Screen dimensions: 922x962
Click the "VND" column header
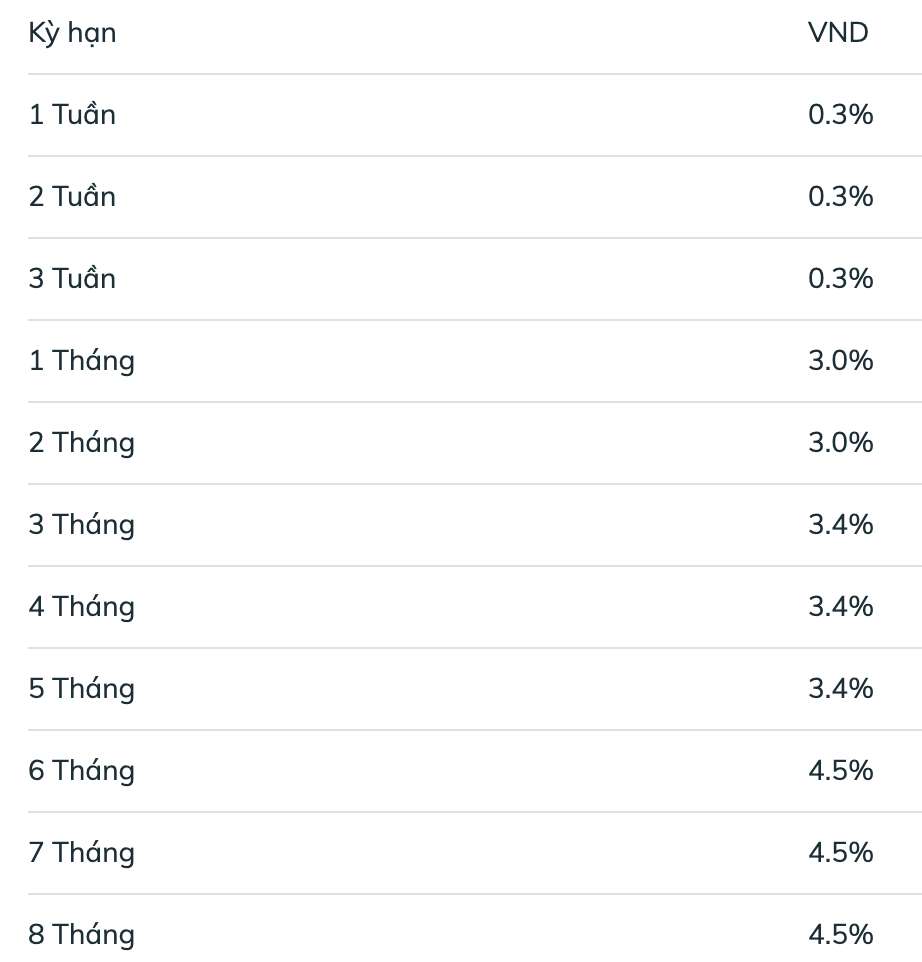[838, 33]
